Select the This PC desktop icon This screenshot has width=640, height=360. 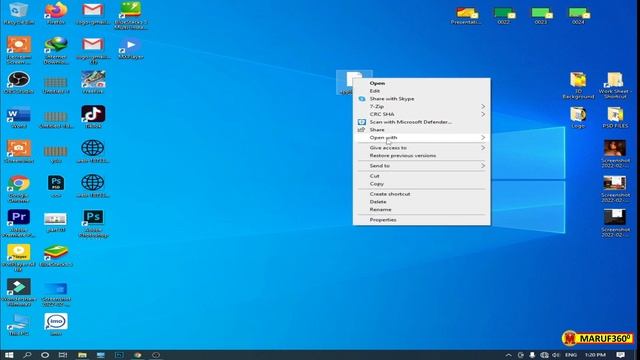point(18,325)
